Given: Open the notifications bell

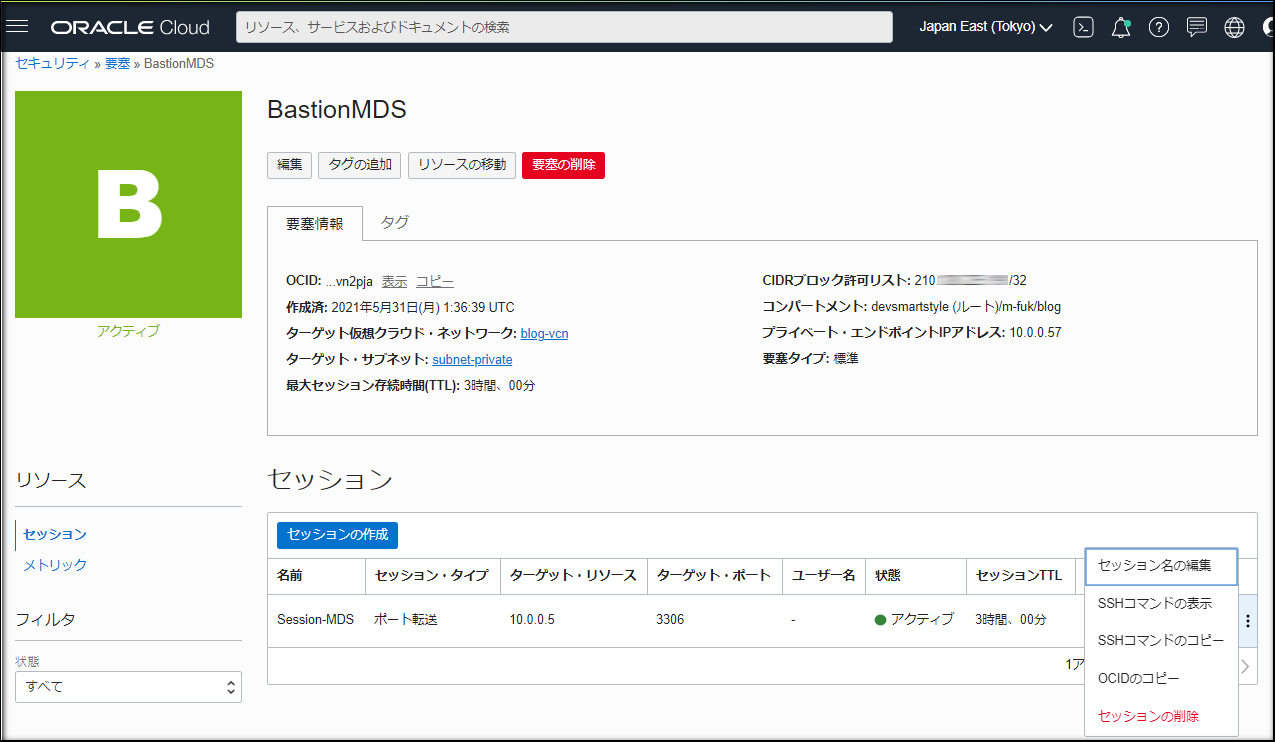Looking at the screenshot, I should [x=1121, y=27].
